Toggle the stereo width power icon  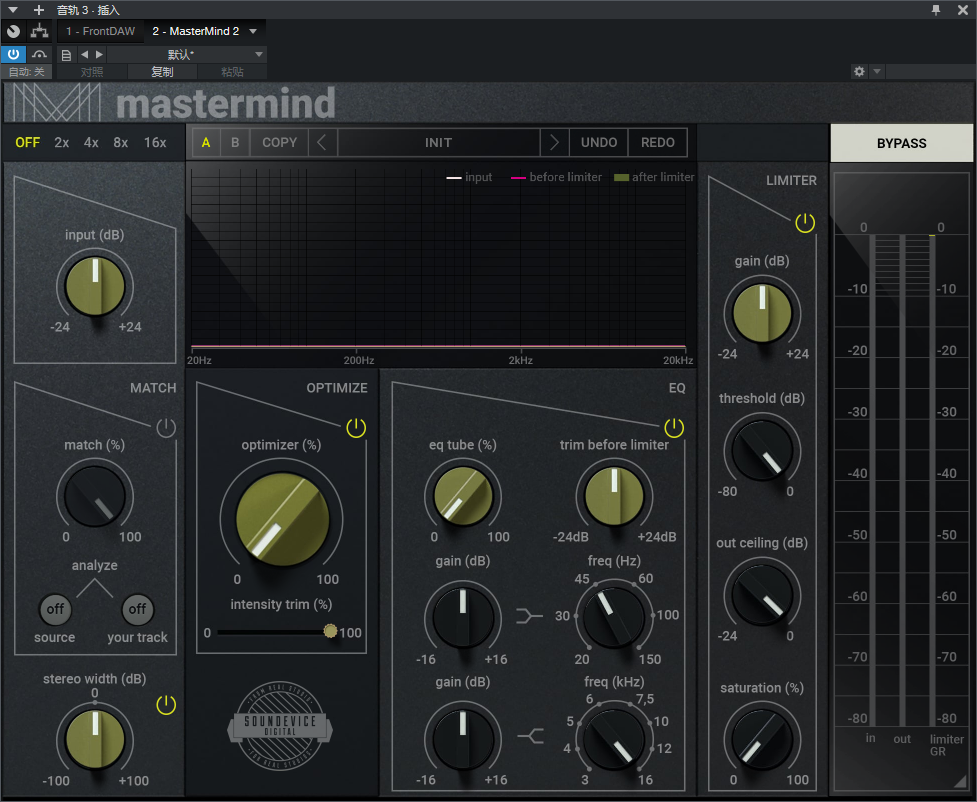[166, 705]
